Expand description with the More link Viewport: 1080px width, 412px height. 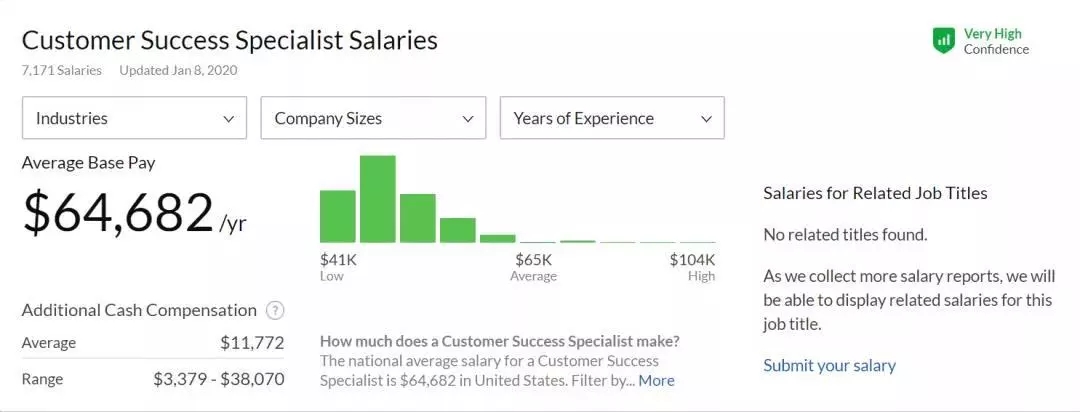pos(656,380)
